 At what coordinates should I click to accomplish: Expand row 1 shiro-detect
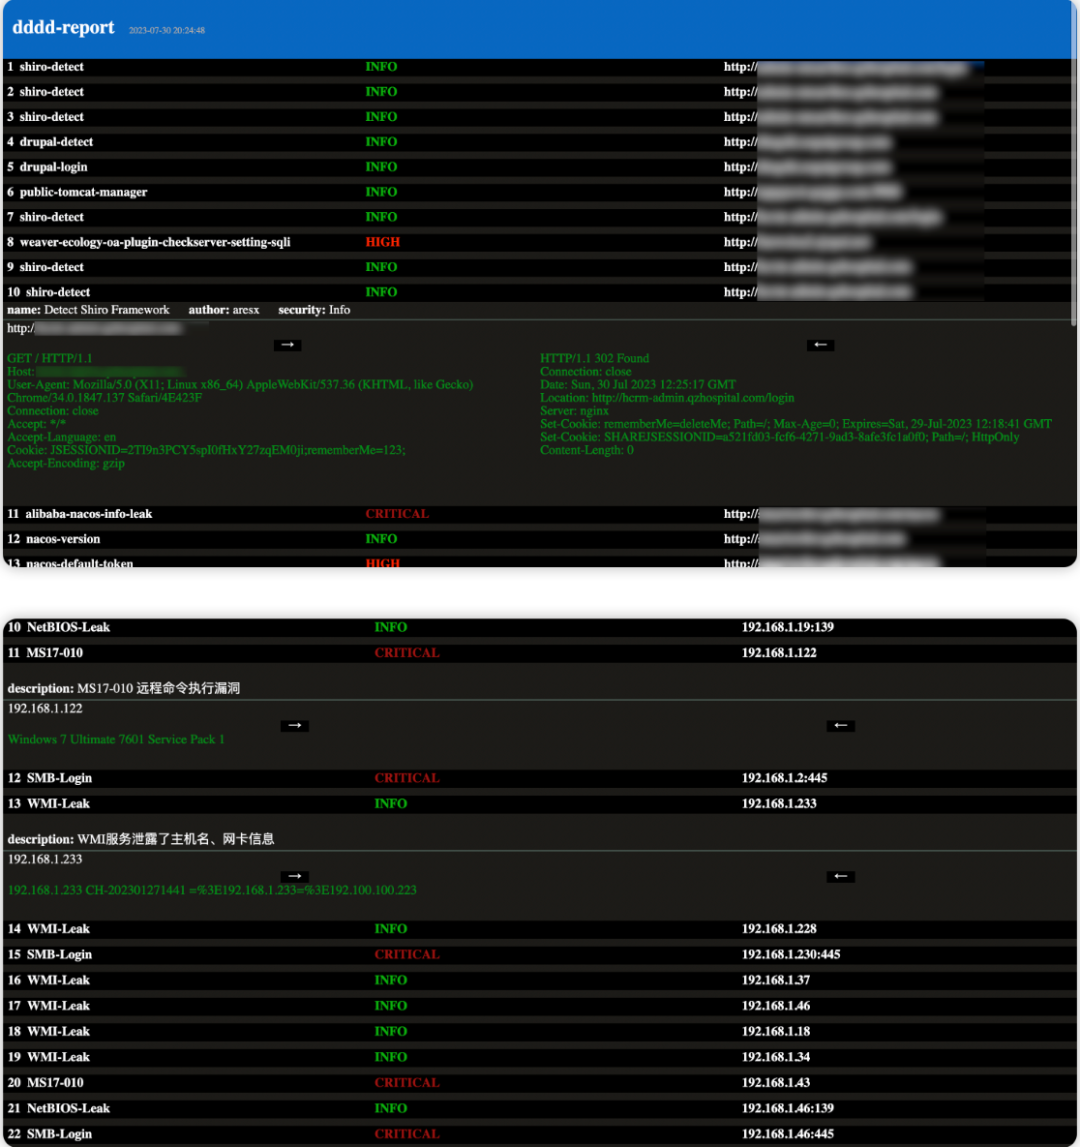point(538,67)
